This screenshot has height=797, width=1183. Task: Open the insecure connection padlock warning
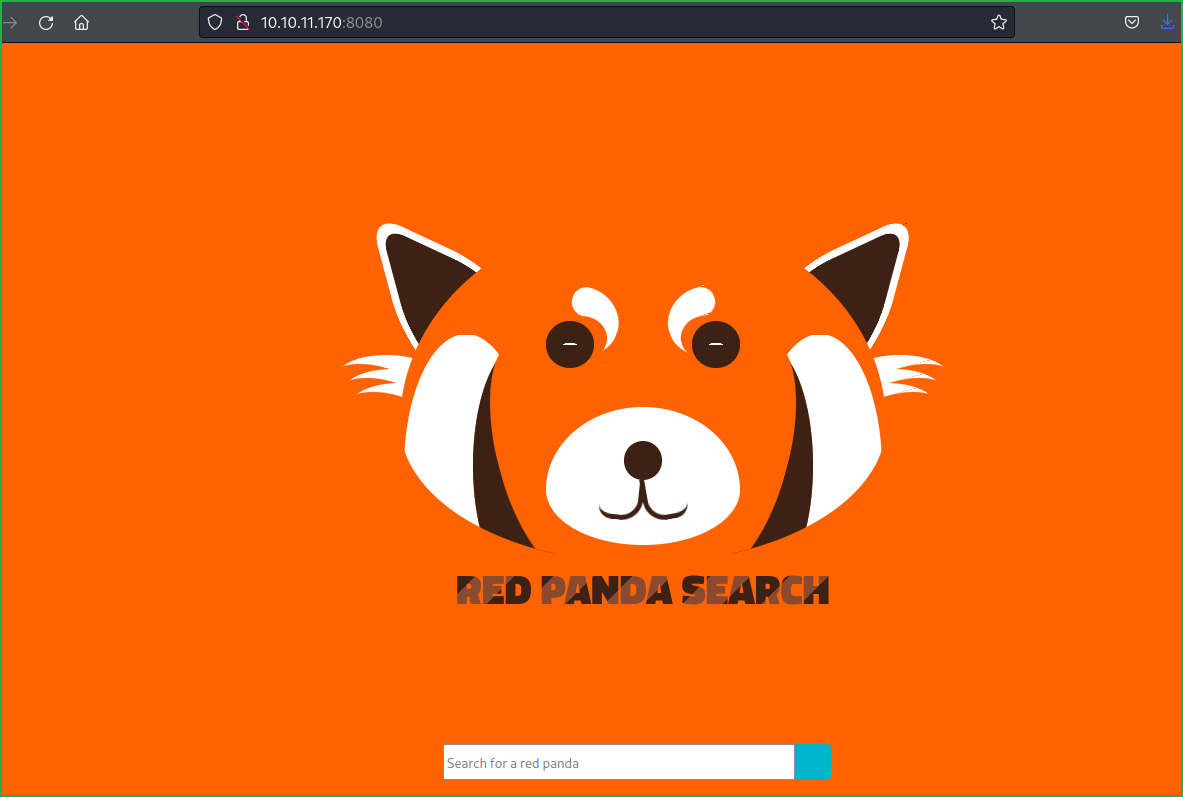tap(242, 22)
